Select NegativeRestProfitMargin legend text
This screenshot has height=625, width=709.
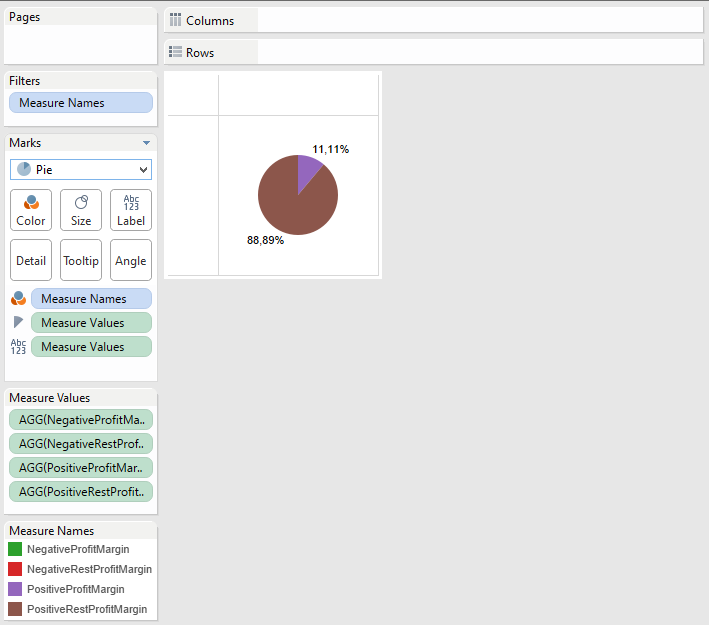[90, 569]
